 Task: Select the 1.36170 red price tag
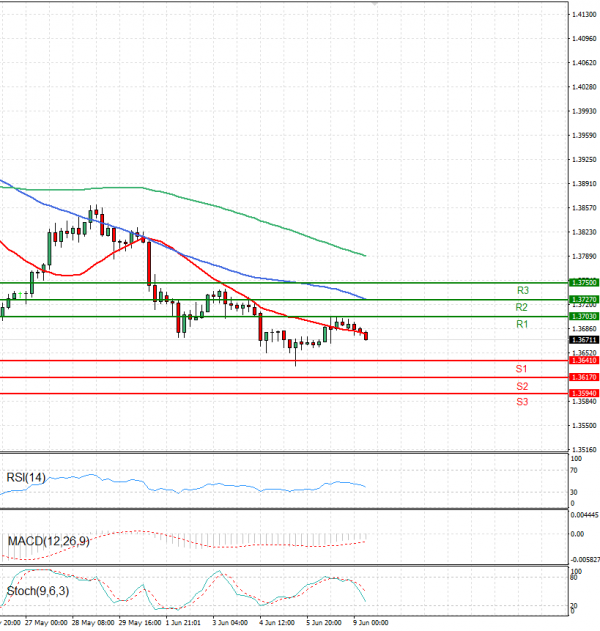(582, 377)
